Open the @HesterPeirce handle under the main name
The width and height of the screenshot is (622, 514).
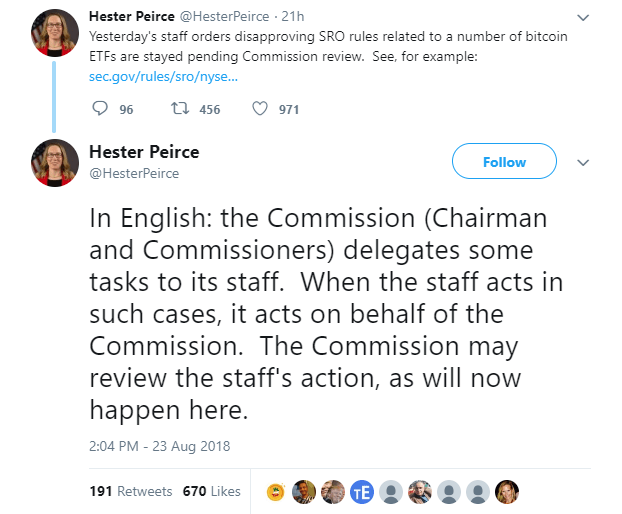[134, 173]
